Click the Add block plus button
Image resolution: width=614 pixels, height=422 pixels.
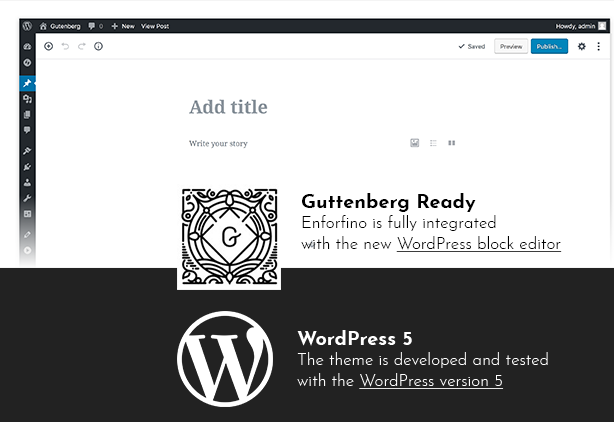click(49, 46)
